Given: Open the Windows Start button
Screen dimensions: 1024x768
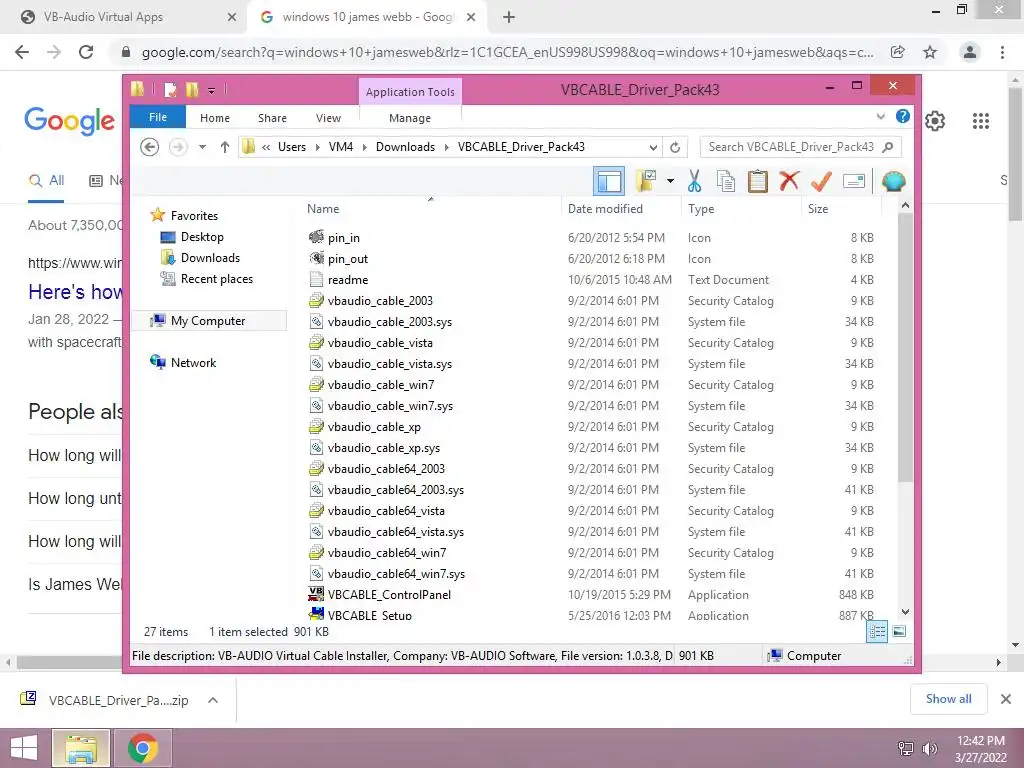Looking at the screenshot, I should (x=24, y=748).
